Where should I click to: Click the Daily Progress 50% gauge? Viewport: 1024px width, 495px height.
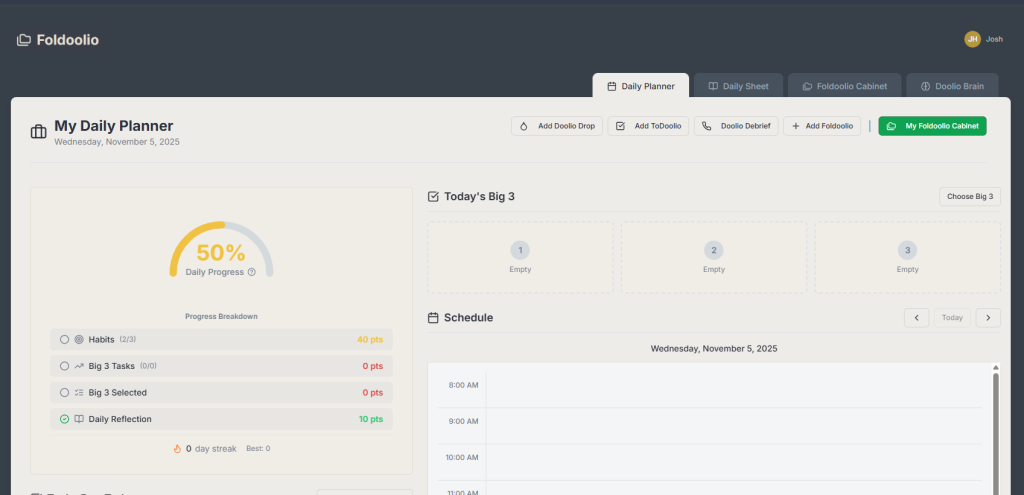(221, 252)
